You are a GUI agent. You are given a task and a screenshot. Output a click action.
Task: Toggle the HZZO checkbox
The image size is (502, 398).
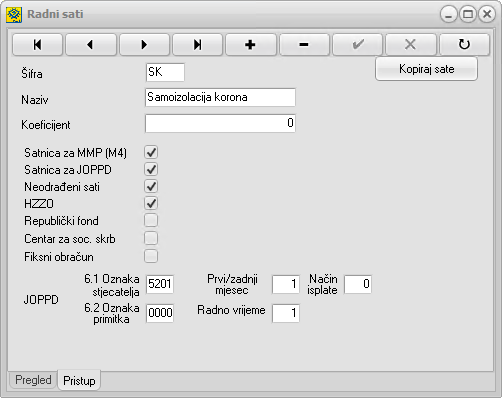click(x=151, y=203)
